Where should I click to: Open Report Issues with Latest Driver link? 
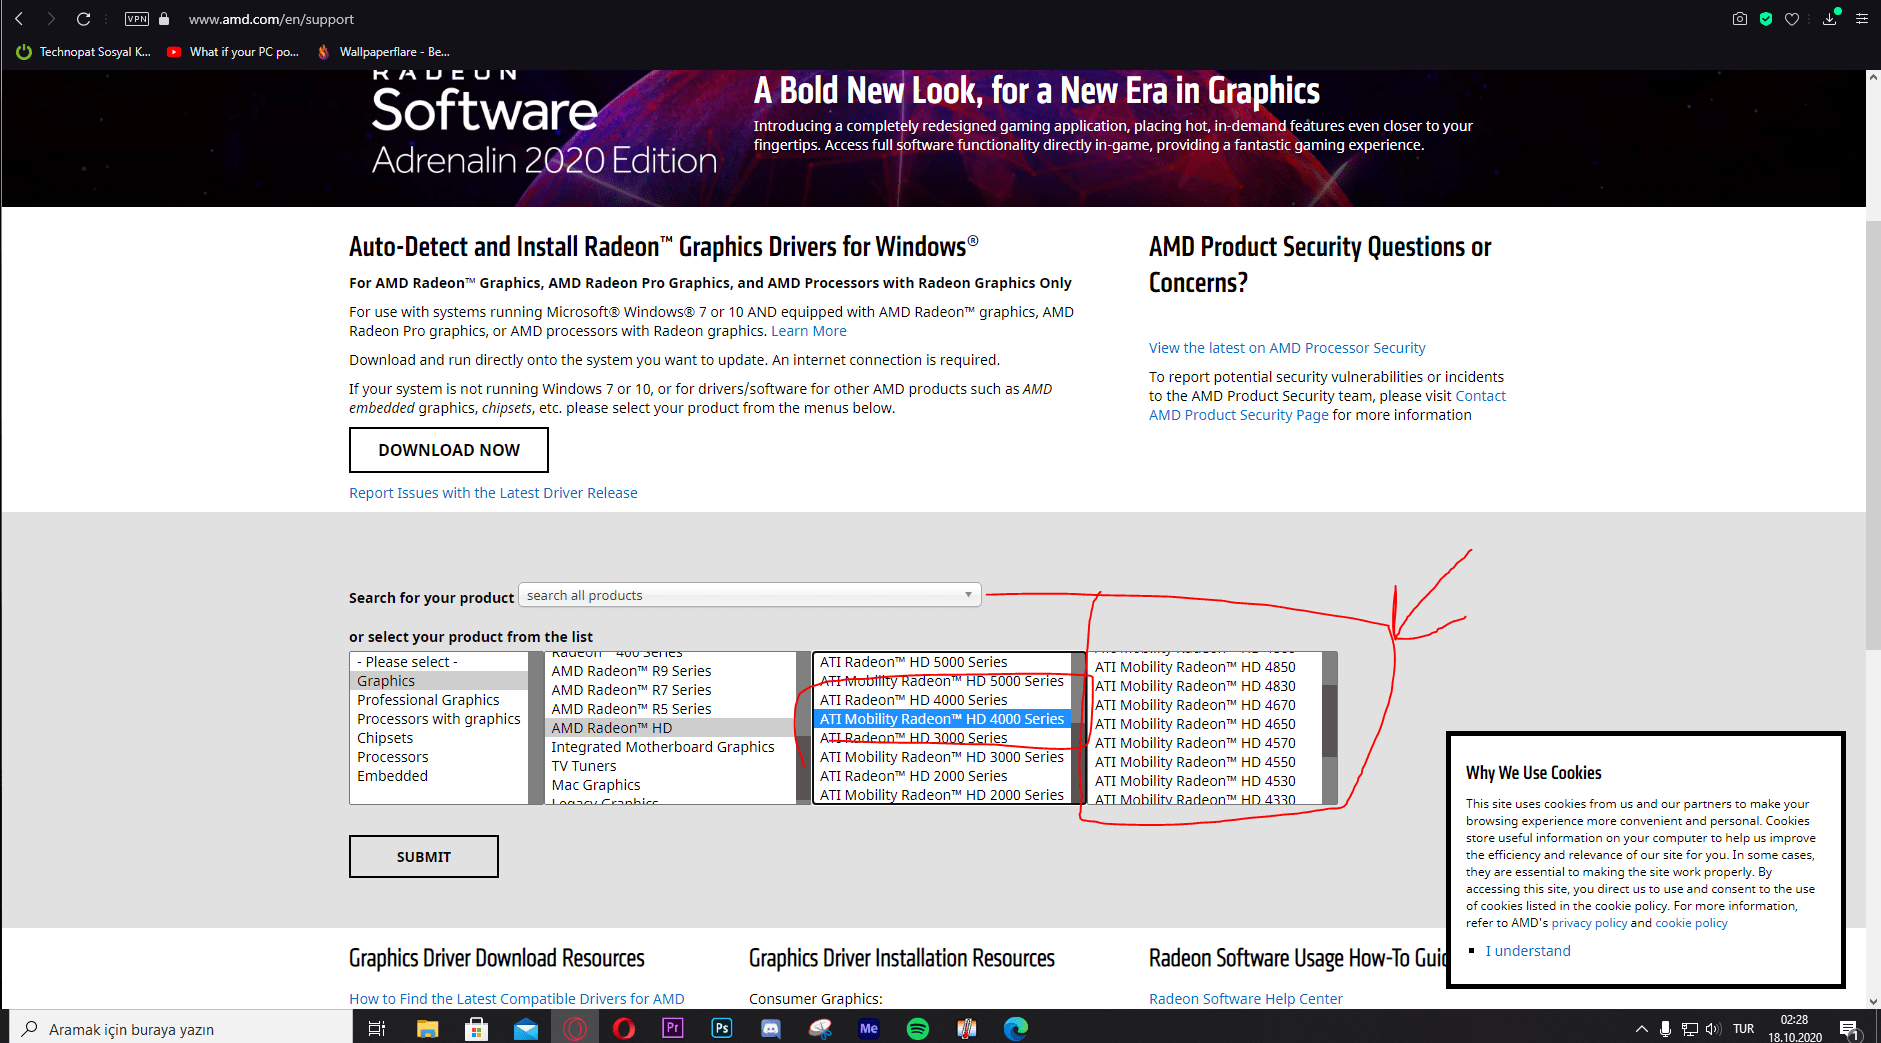pyautogui.click(x=493, y=493)
